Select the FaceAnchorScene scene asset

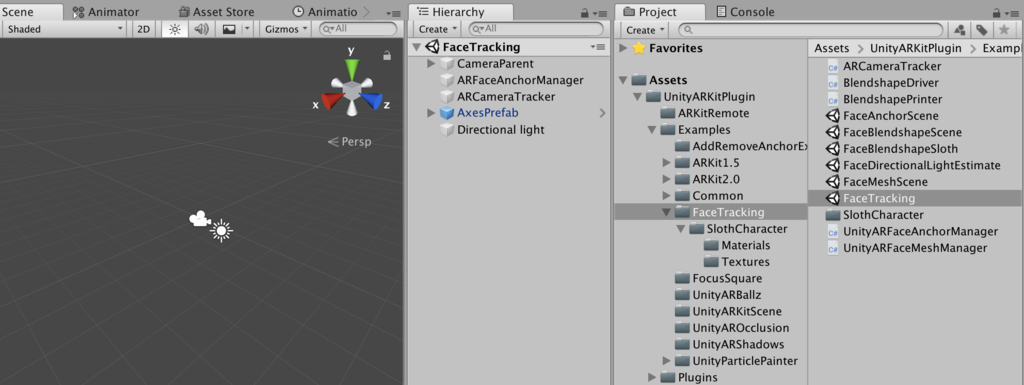891,116
